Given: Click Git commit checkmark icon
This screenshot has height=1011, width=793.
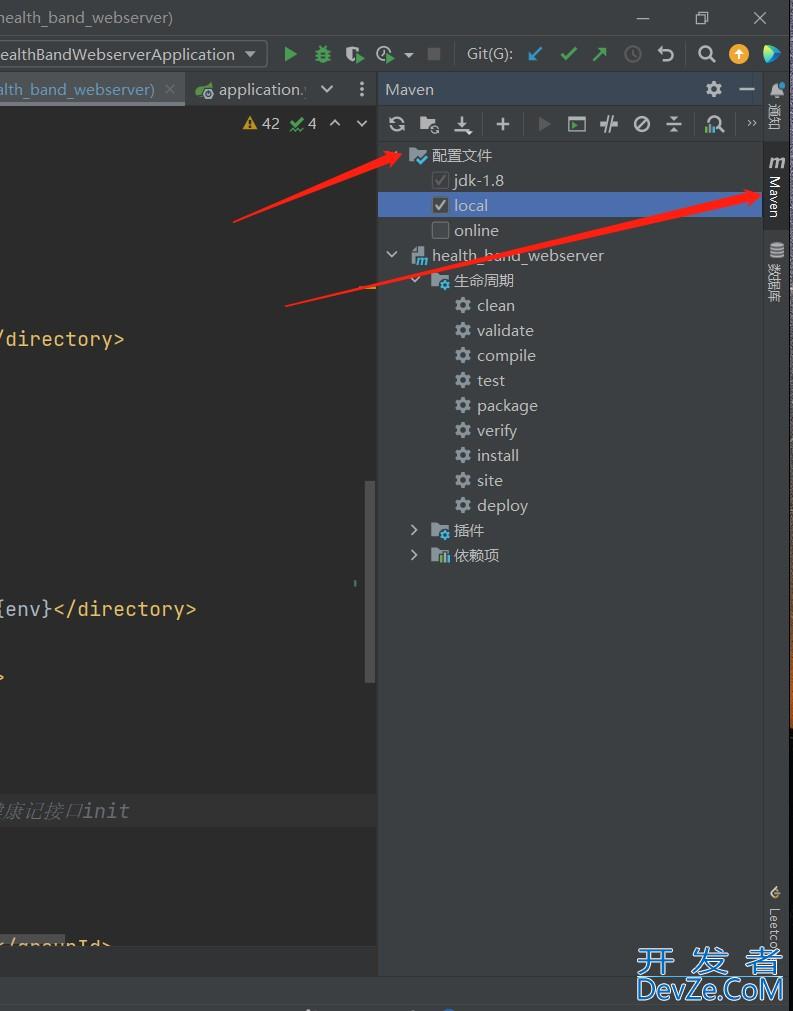Looking at the screenshot, I should point(568,54).
